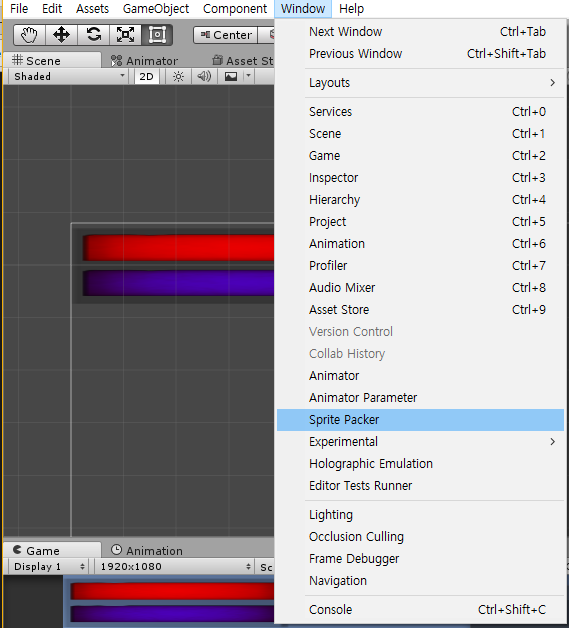Open the Console window entry

[420, 610]
